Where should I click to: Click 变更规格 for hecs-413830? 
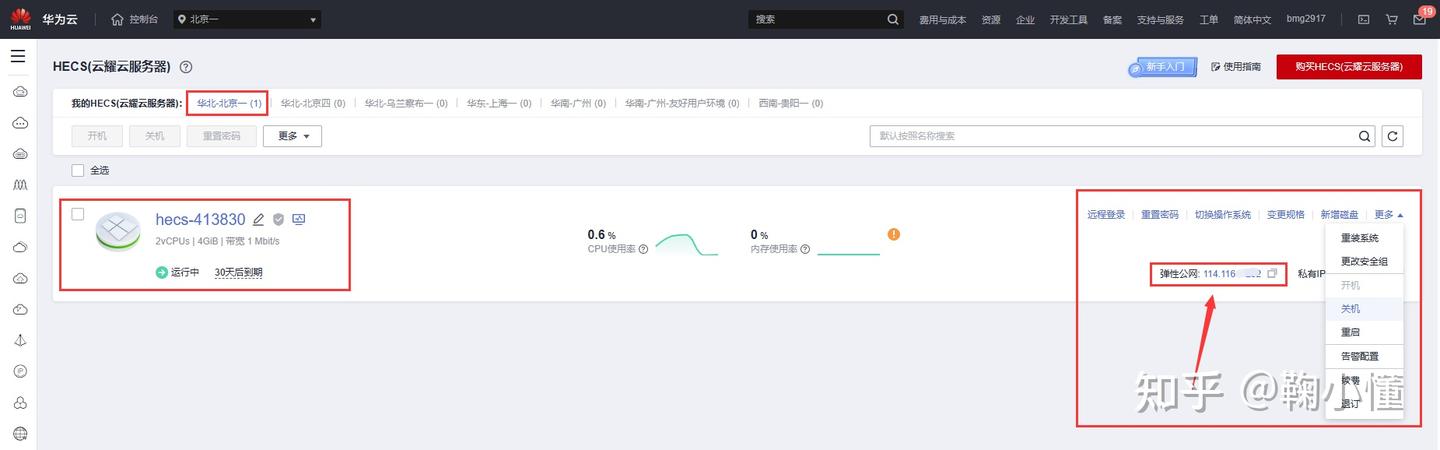coord(1286,214)
